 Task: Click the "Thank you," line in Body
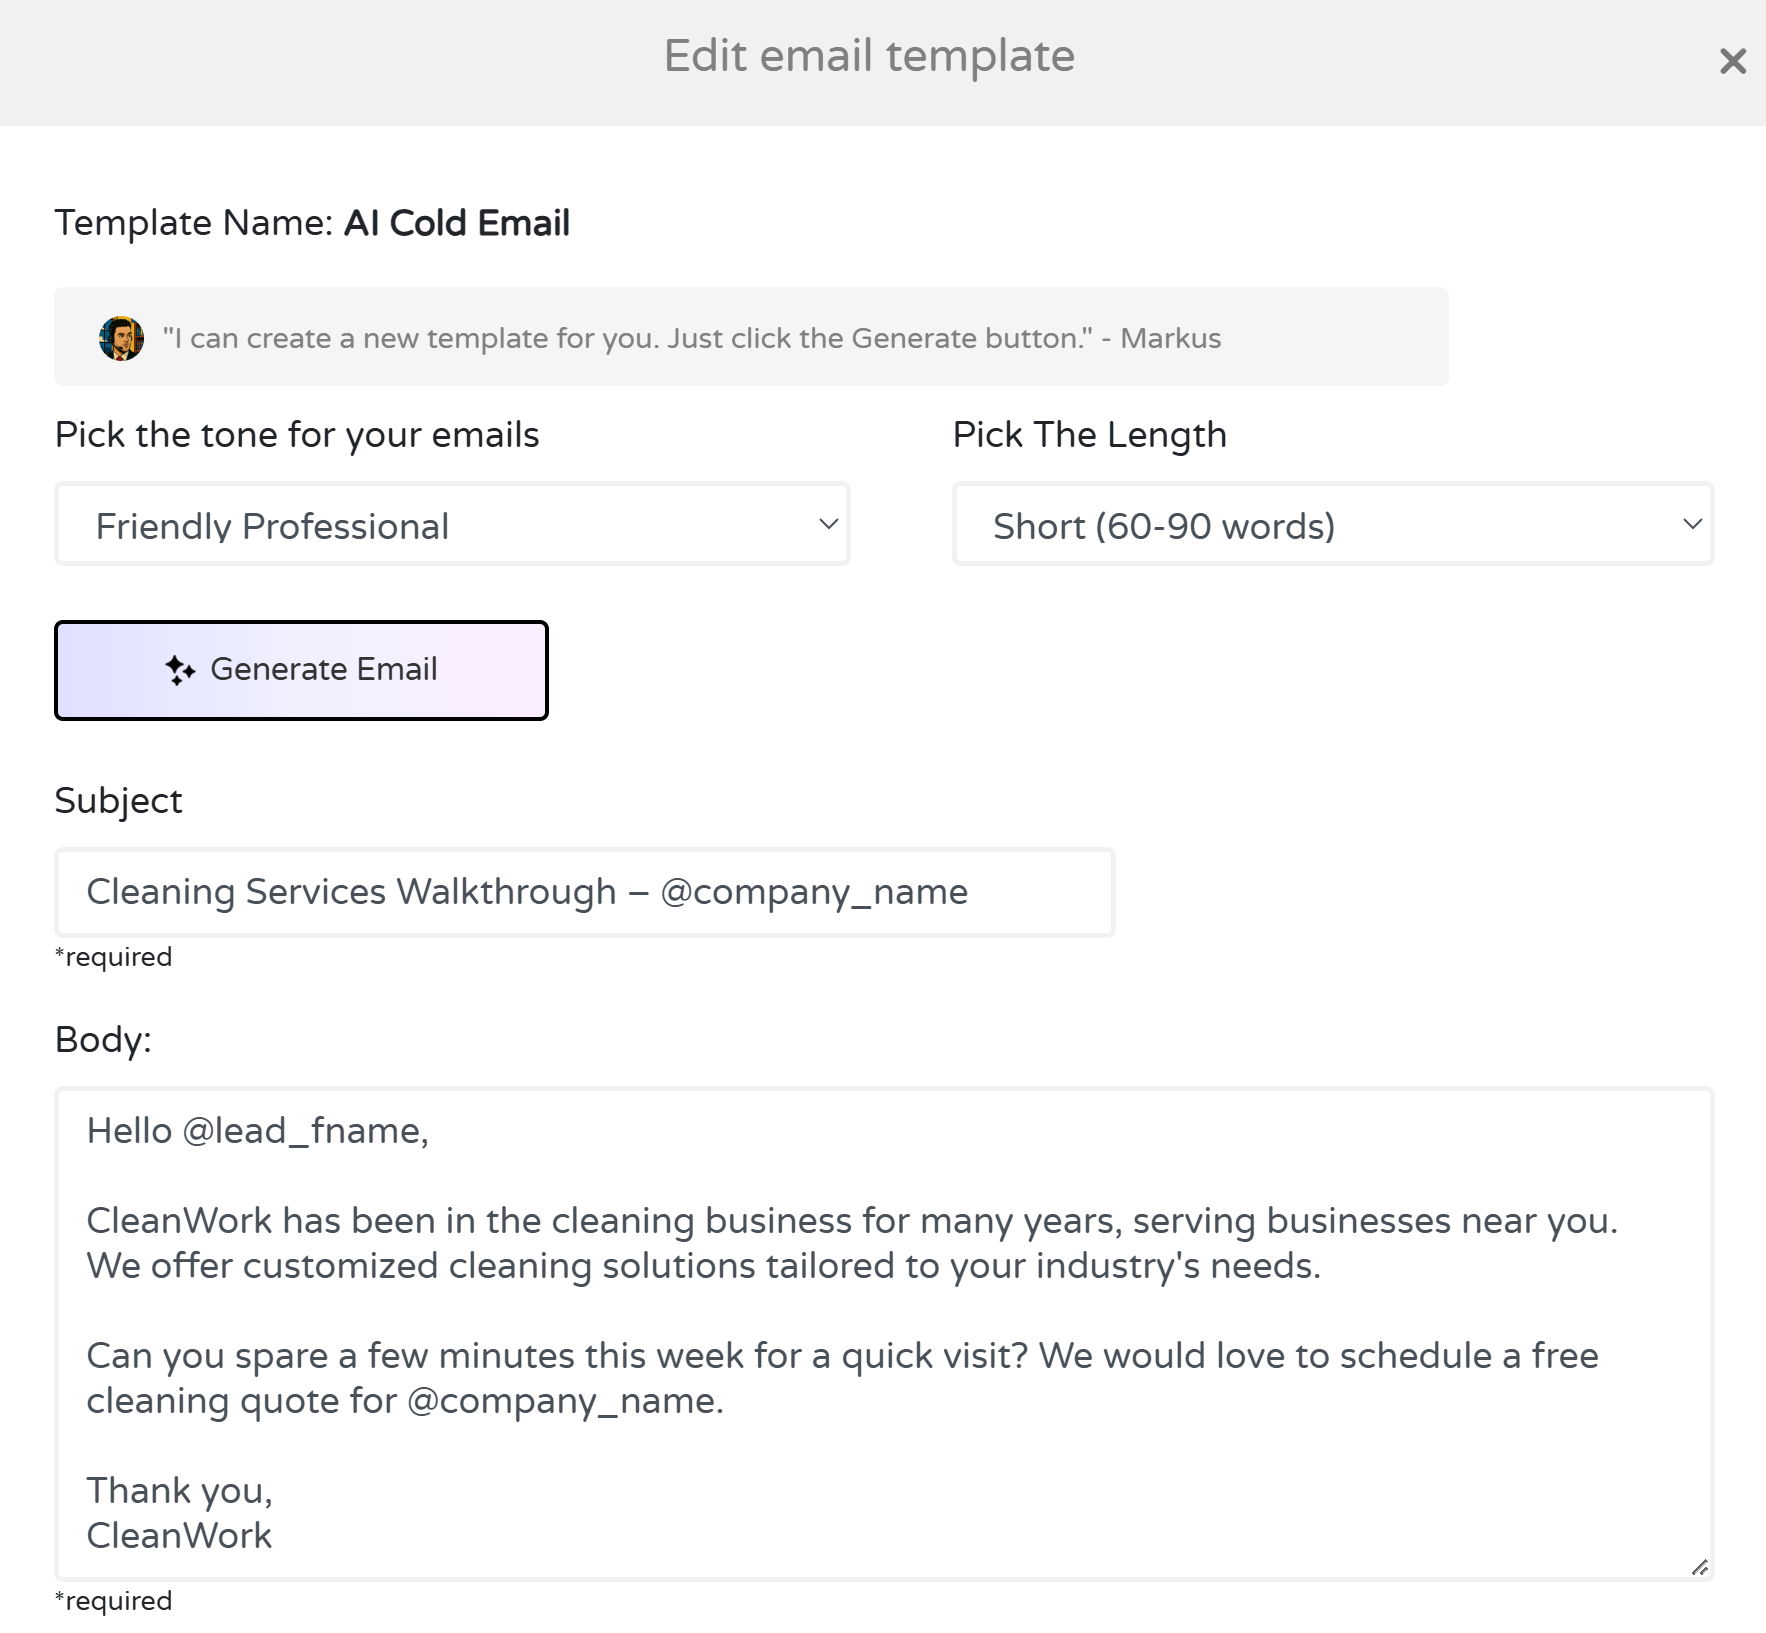point(180,1490)
